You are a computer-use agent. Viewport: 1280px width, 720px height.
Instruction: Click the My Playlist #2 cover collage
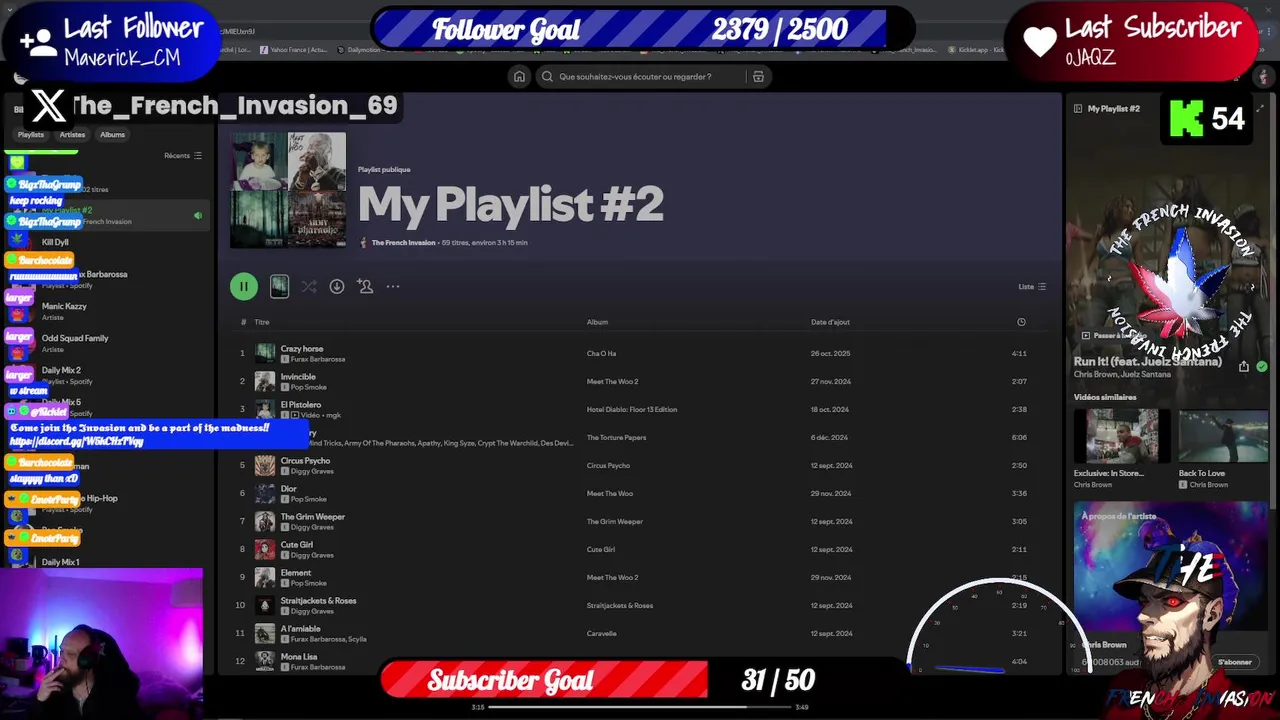point(288,190)
